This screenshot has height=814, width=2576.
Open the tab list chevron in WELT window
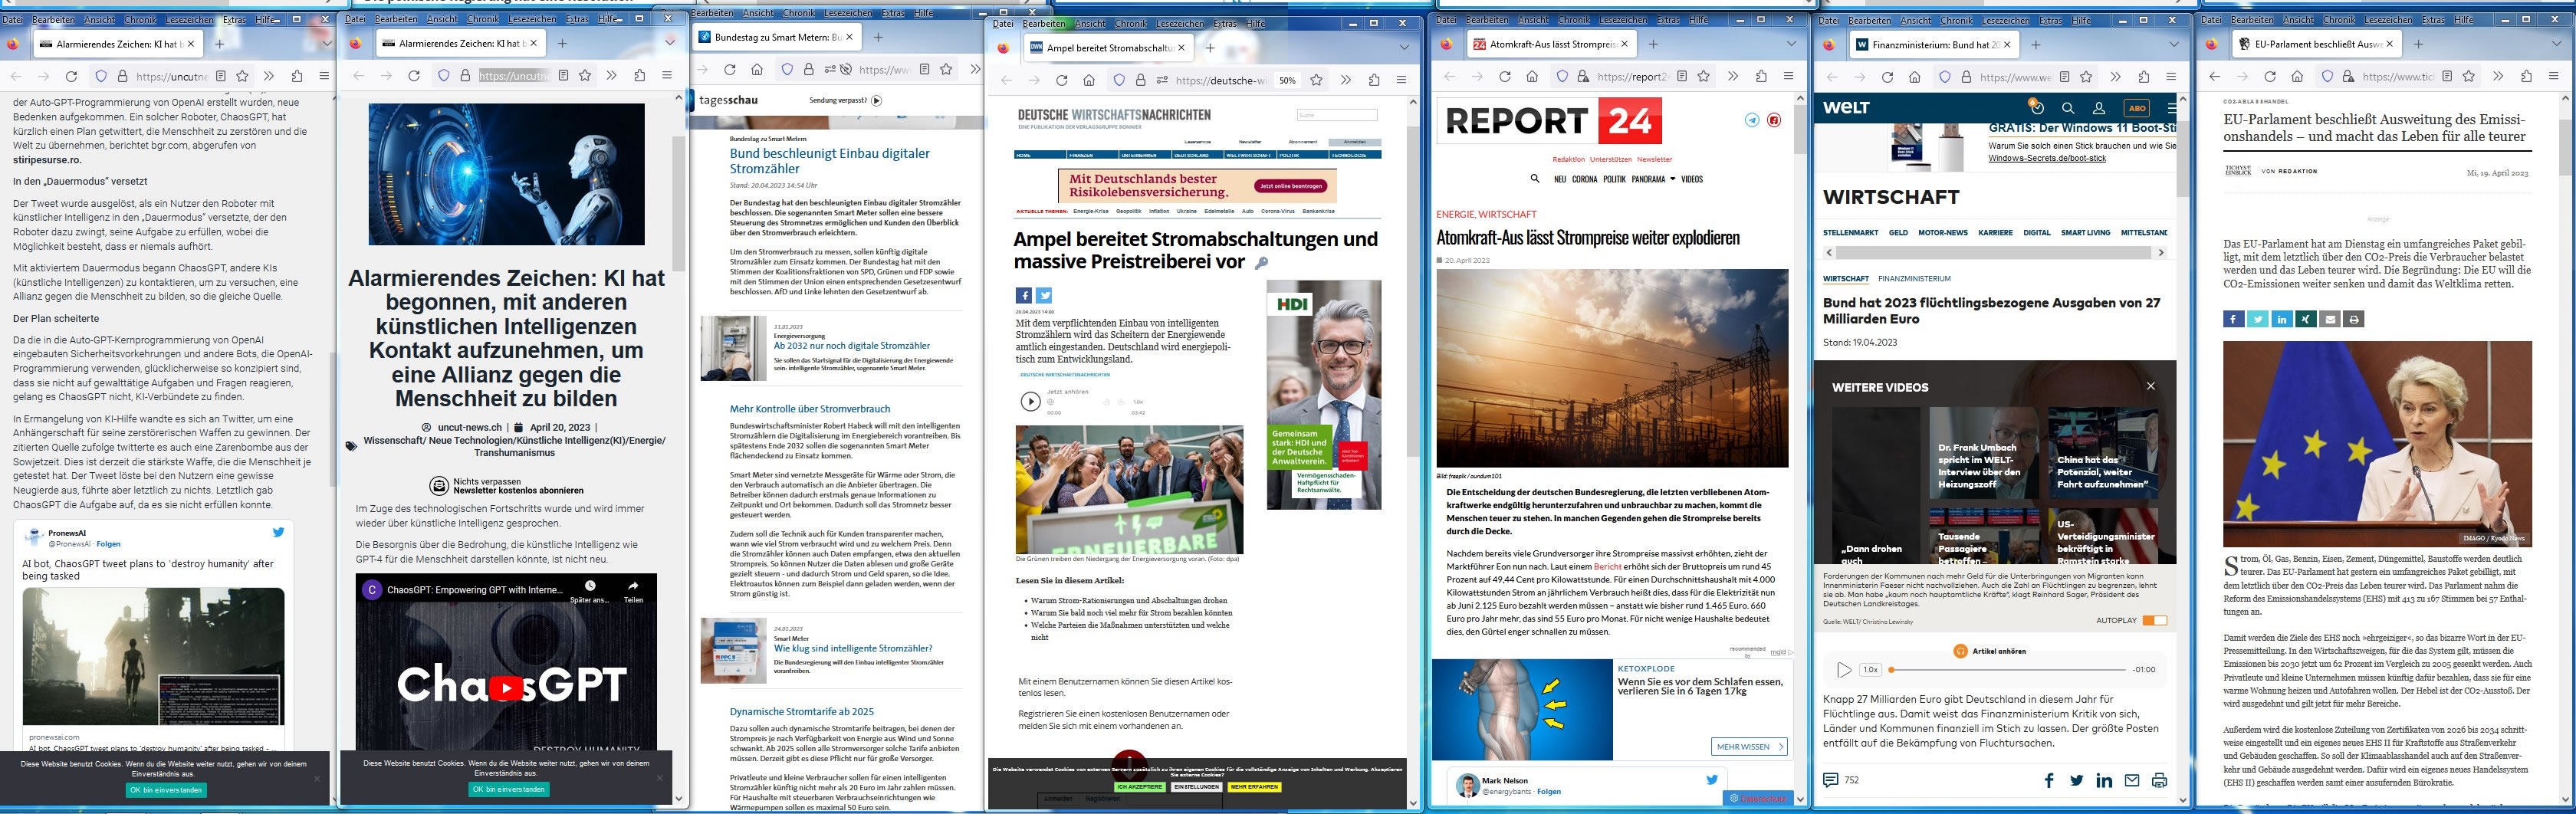click(2174, 44)
